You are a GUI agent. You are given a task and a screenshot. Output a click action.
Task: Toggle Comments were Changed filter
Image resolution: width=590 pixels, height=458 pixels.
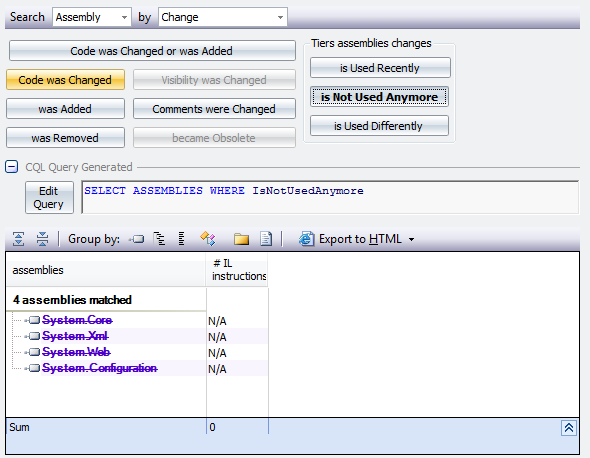214,109
